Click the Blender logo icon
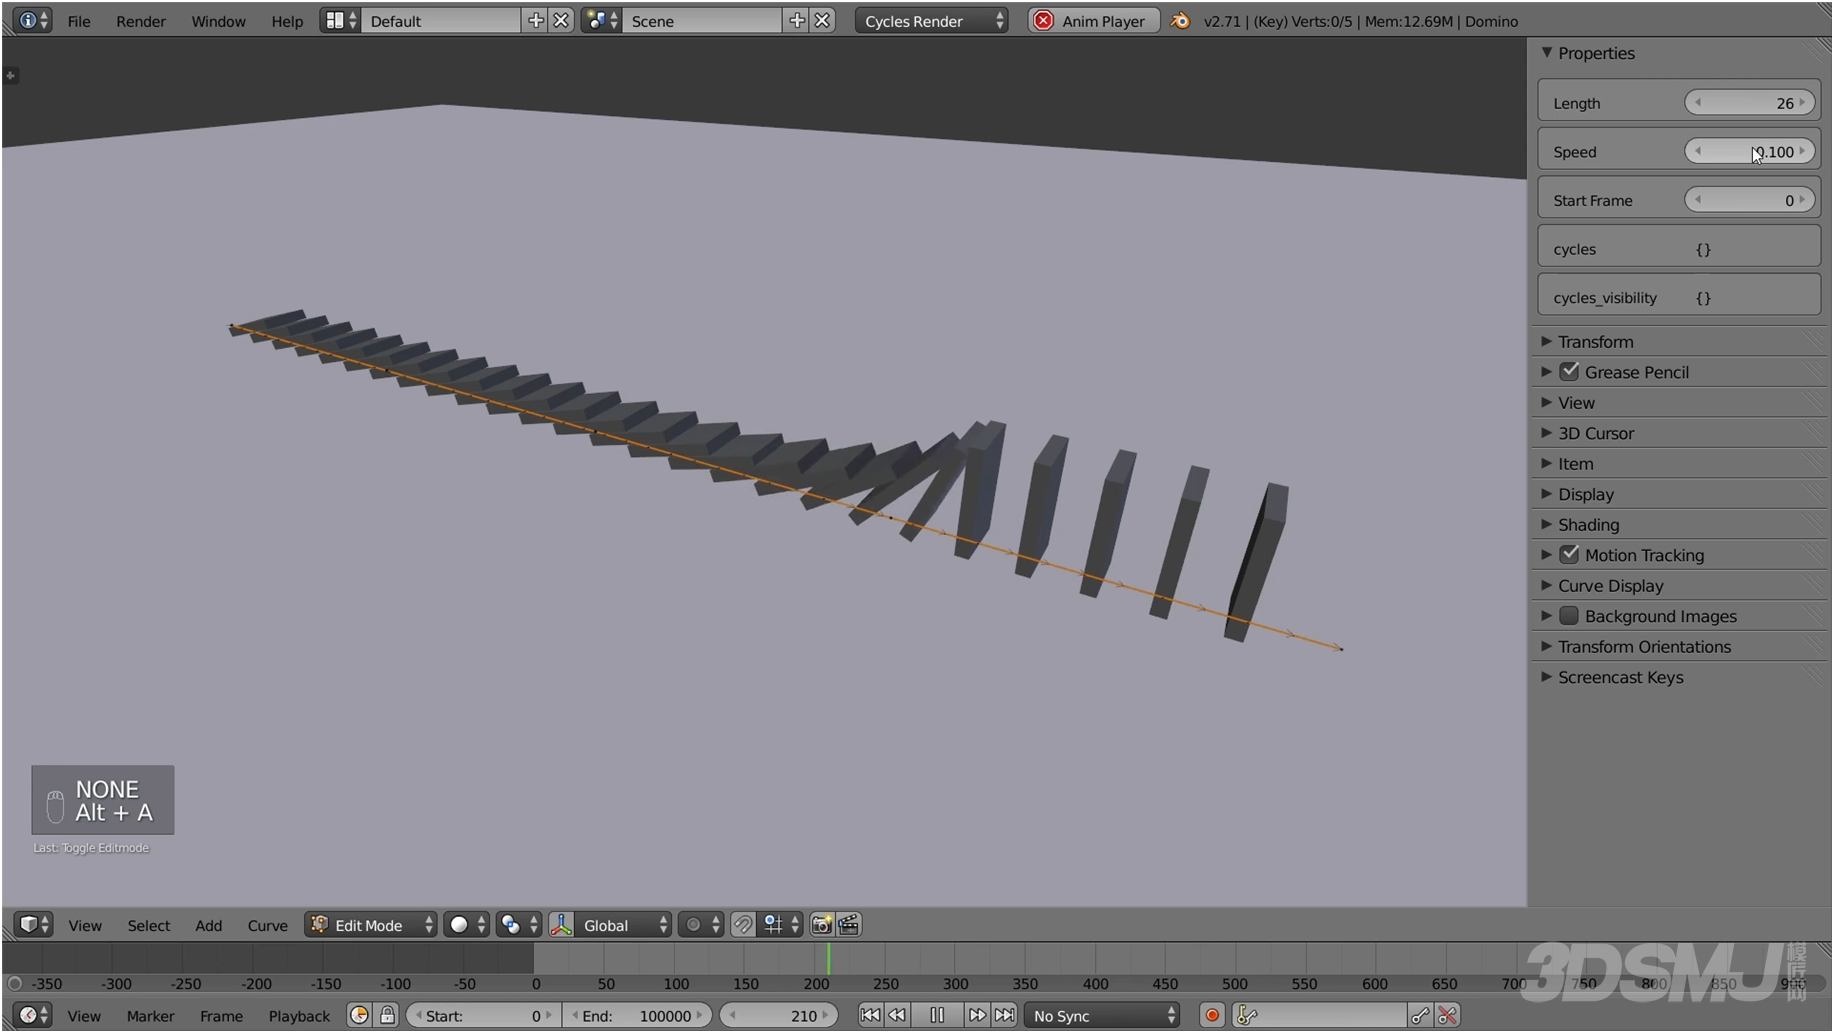 [x=1181, y=20]
